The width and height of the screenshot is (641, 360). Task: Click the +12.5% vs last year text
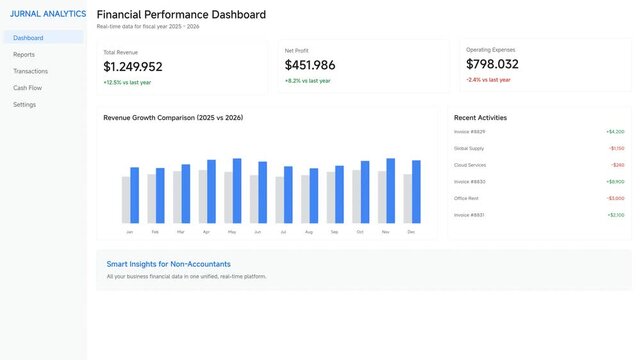(127, 83)
